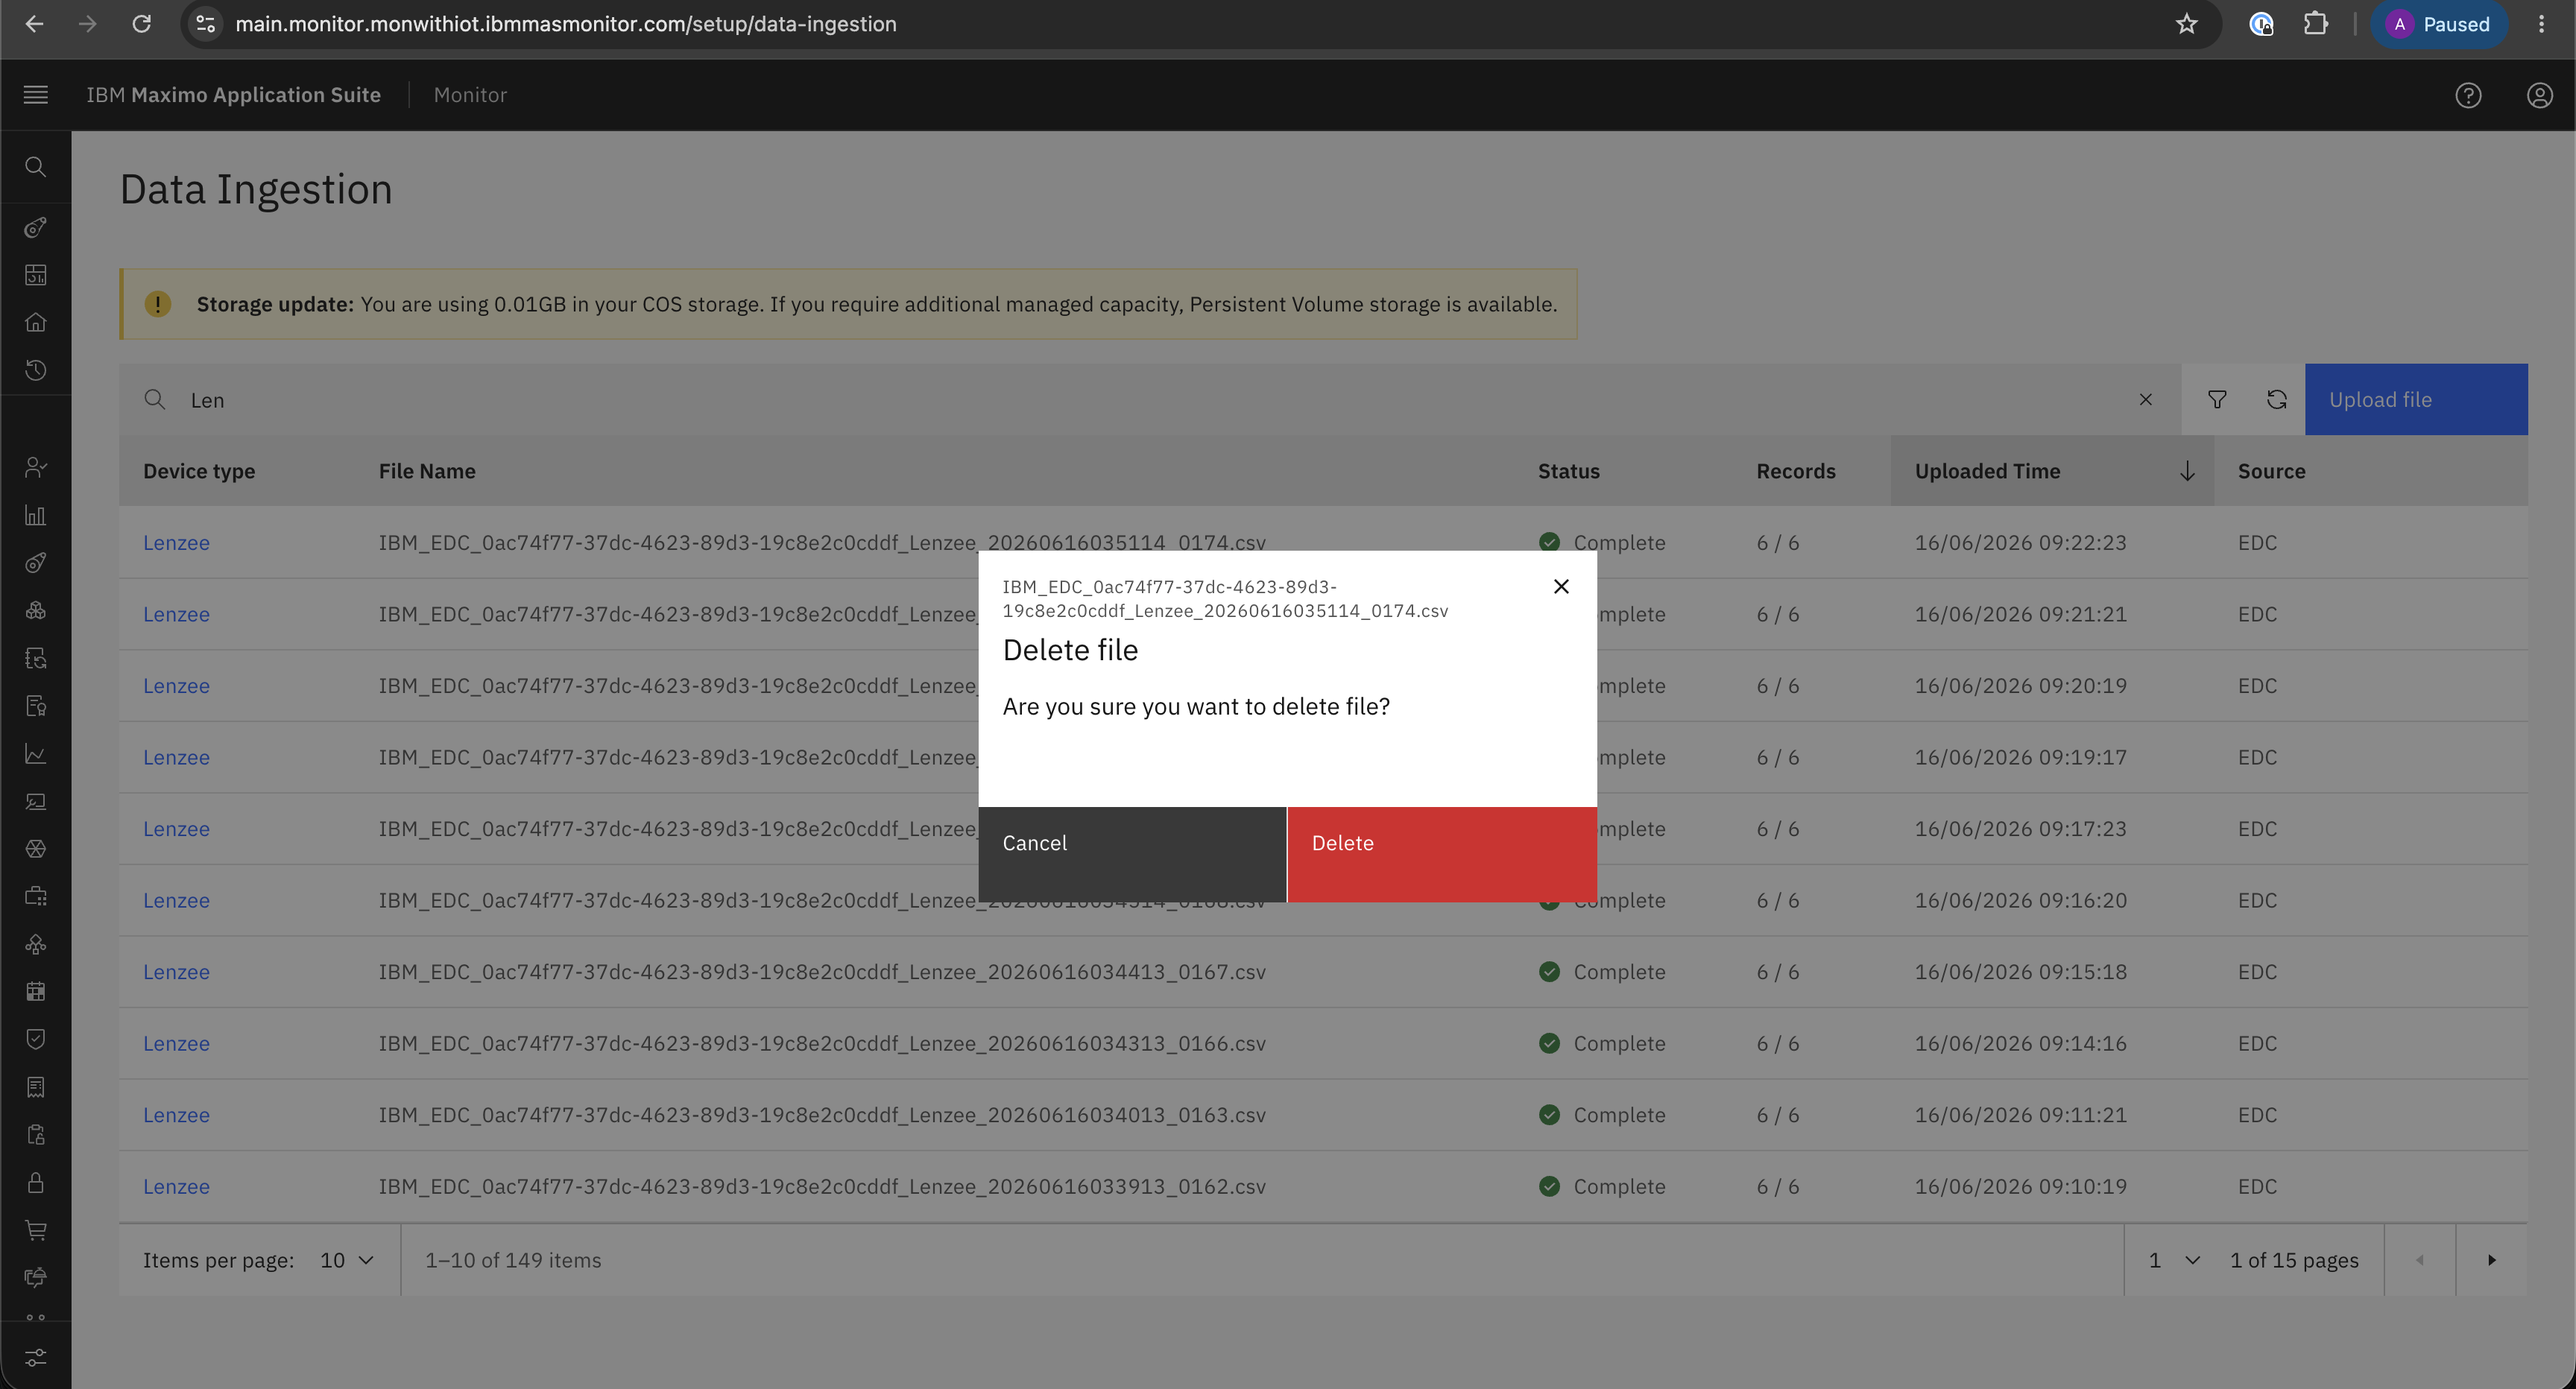Click the Status column header

pos(1569,471)
